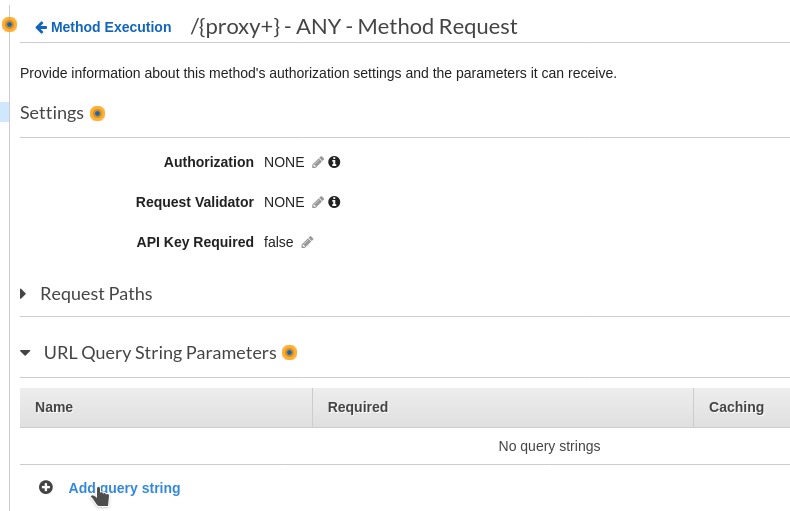Click the Name column header

point(54,407)
